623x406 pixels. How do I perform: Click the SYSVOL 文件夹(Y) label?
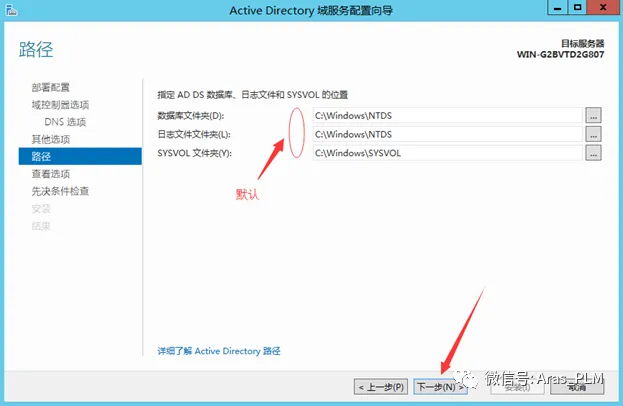[x=195, y=153]
